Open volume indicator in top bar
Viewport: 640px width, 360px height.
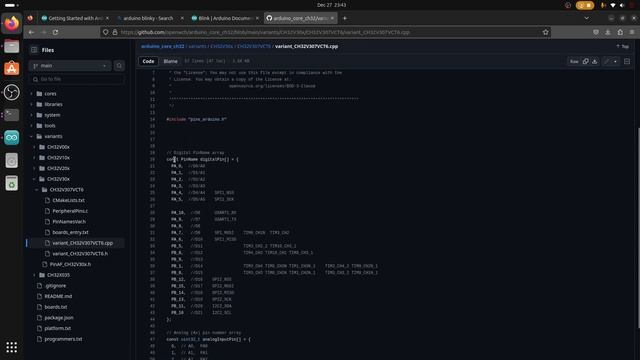[622, 5]
